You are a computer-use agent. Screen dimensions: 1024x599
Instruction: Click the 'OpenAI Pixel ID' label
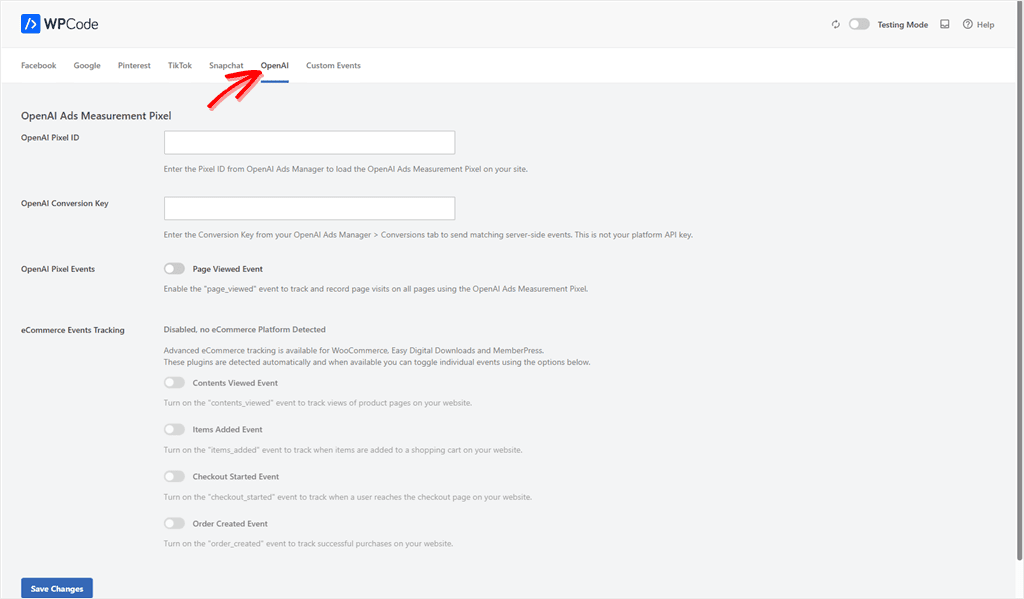50,138
